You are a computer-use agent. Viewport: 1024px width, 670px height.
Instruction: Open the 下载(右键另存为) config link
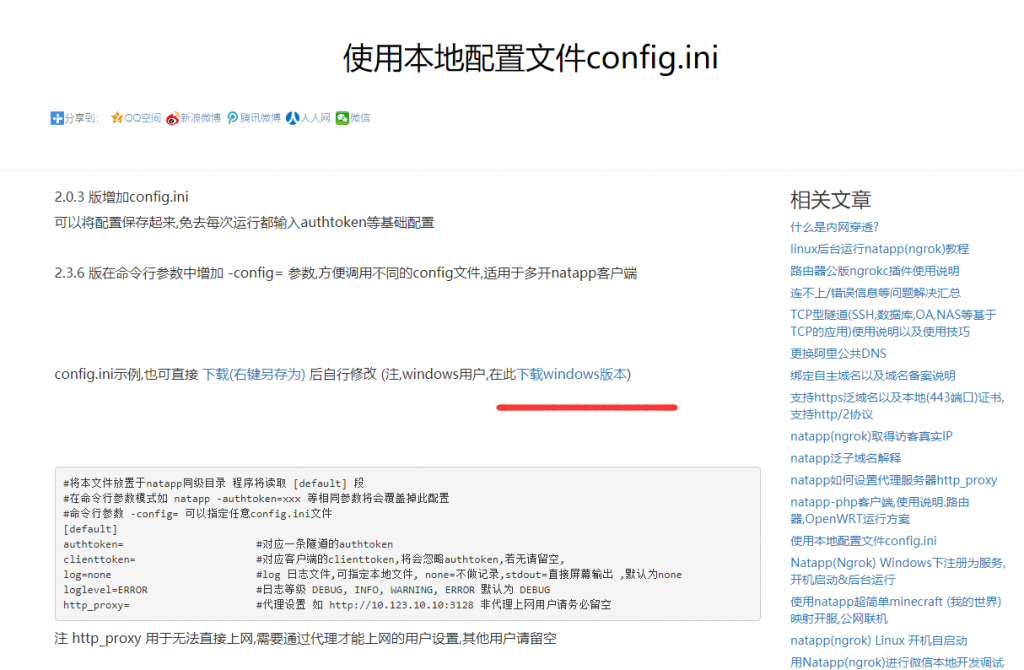(x=254, y=374)
